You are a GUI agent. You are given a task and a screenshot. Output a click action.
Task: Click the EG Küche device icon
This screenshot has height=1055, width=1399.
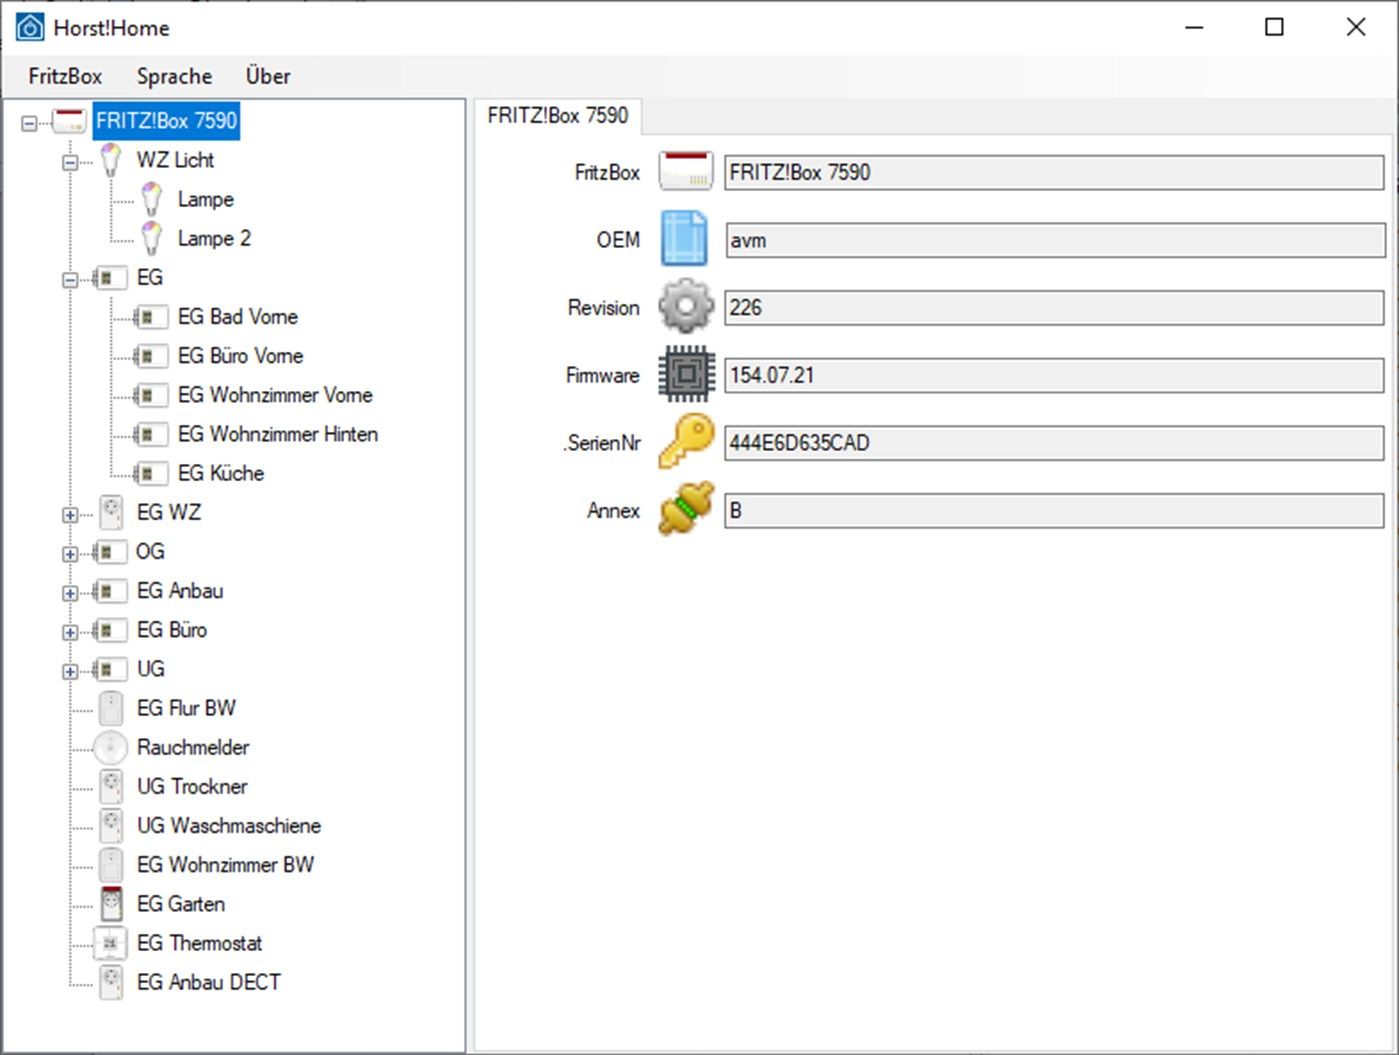[x=150, y=473]
